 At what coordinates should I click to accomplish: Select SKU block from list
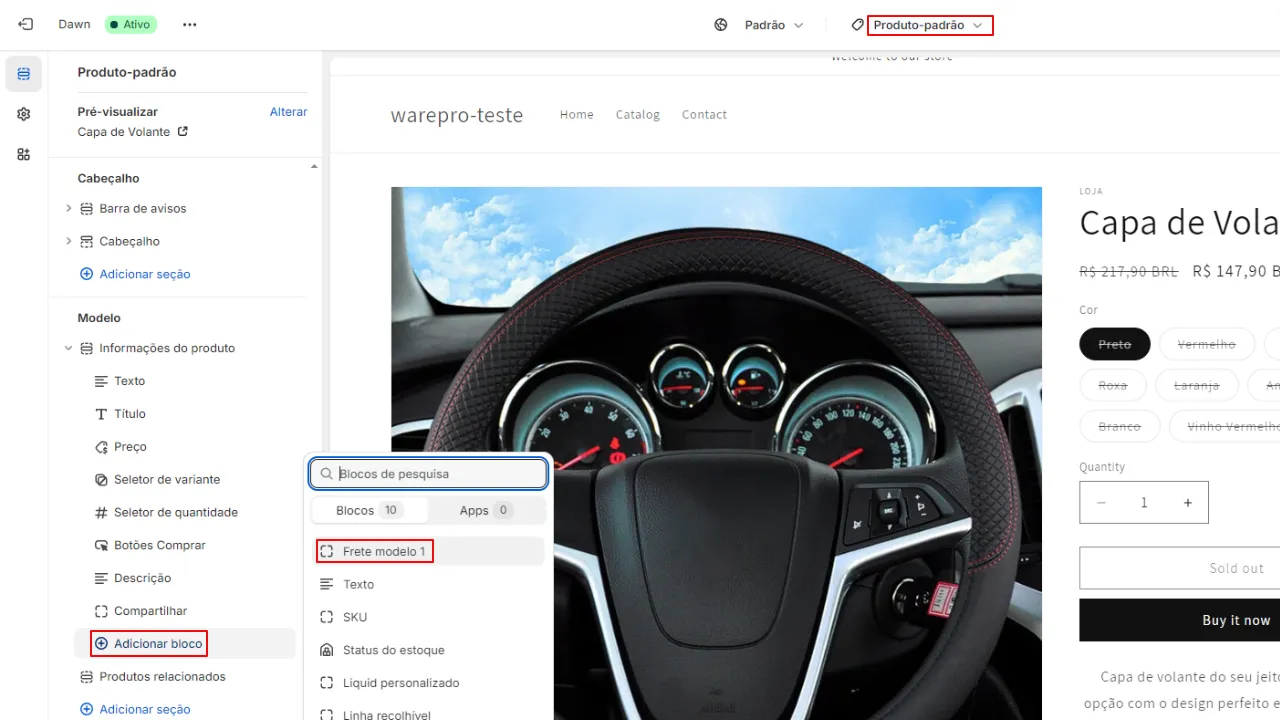430,617
